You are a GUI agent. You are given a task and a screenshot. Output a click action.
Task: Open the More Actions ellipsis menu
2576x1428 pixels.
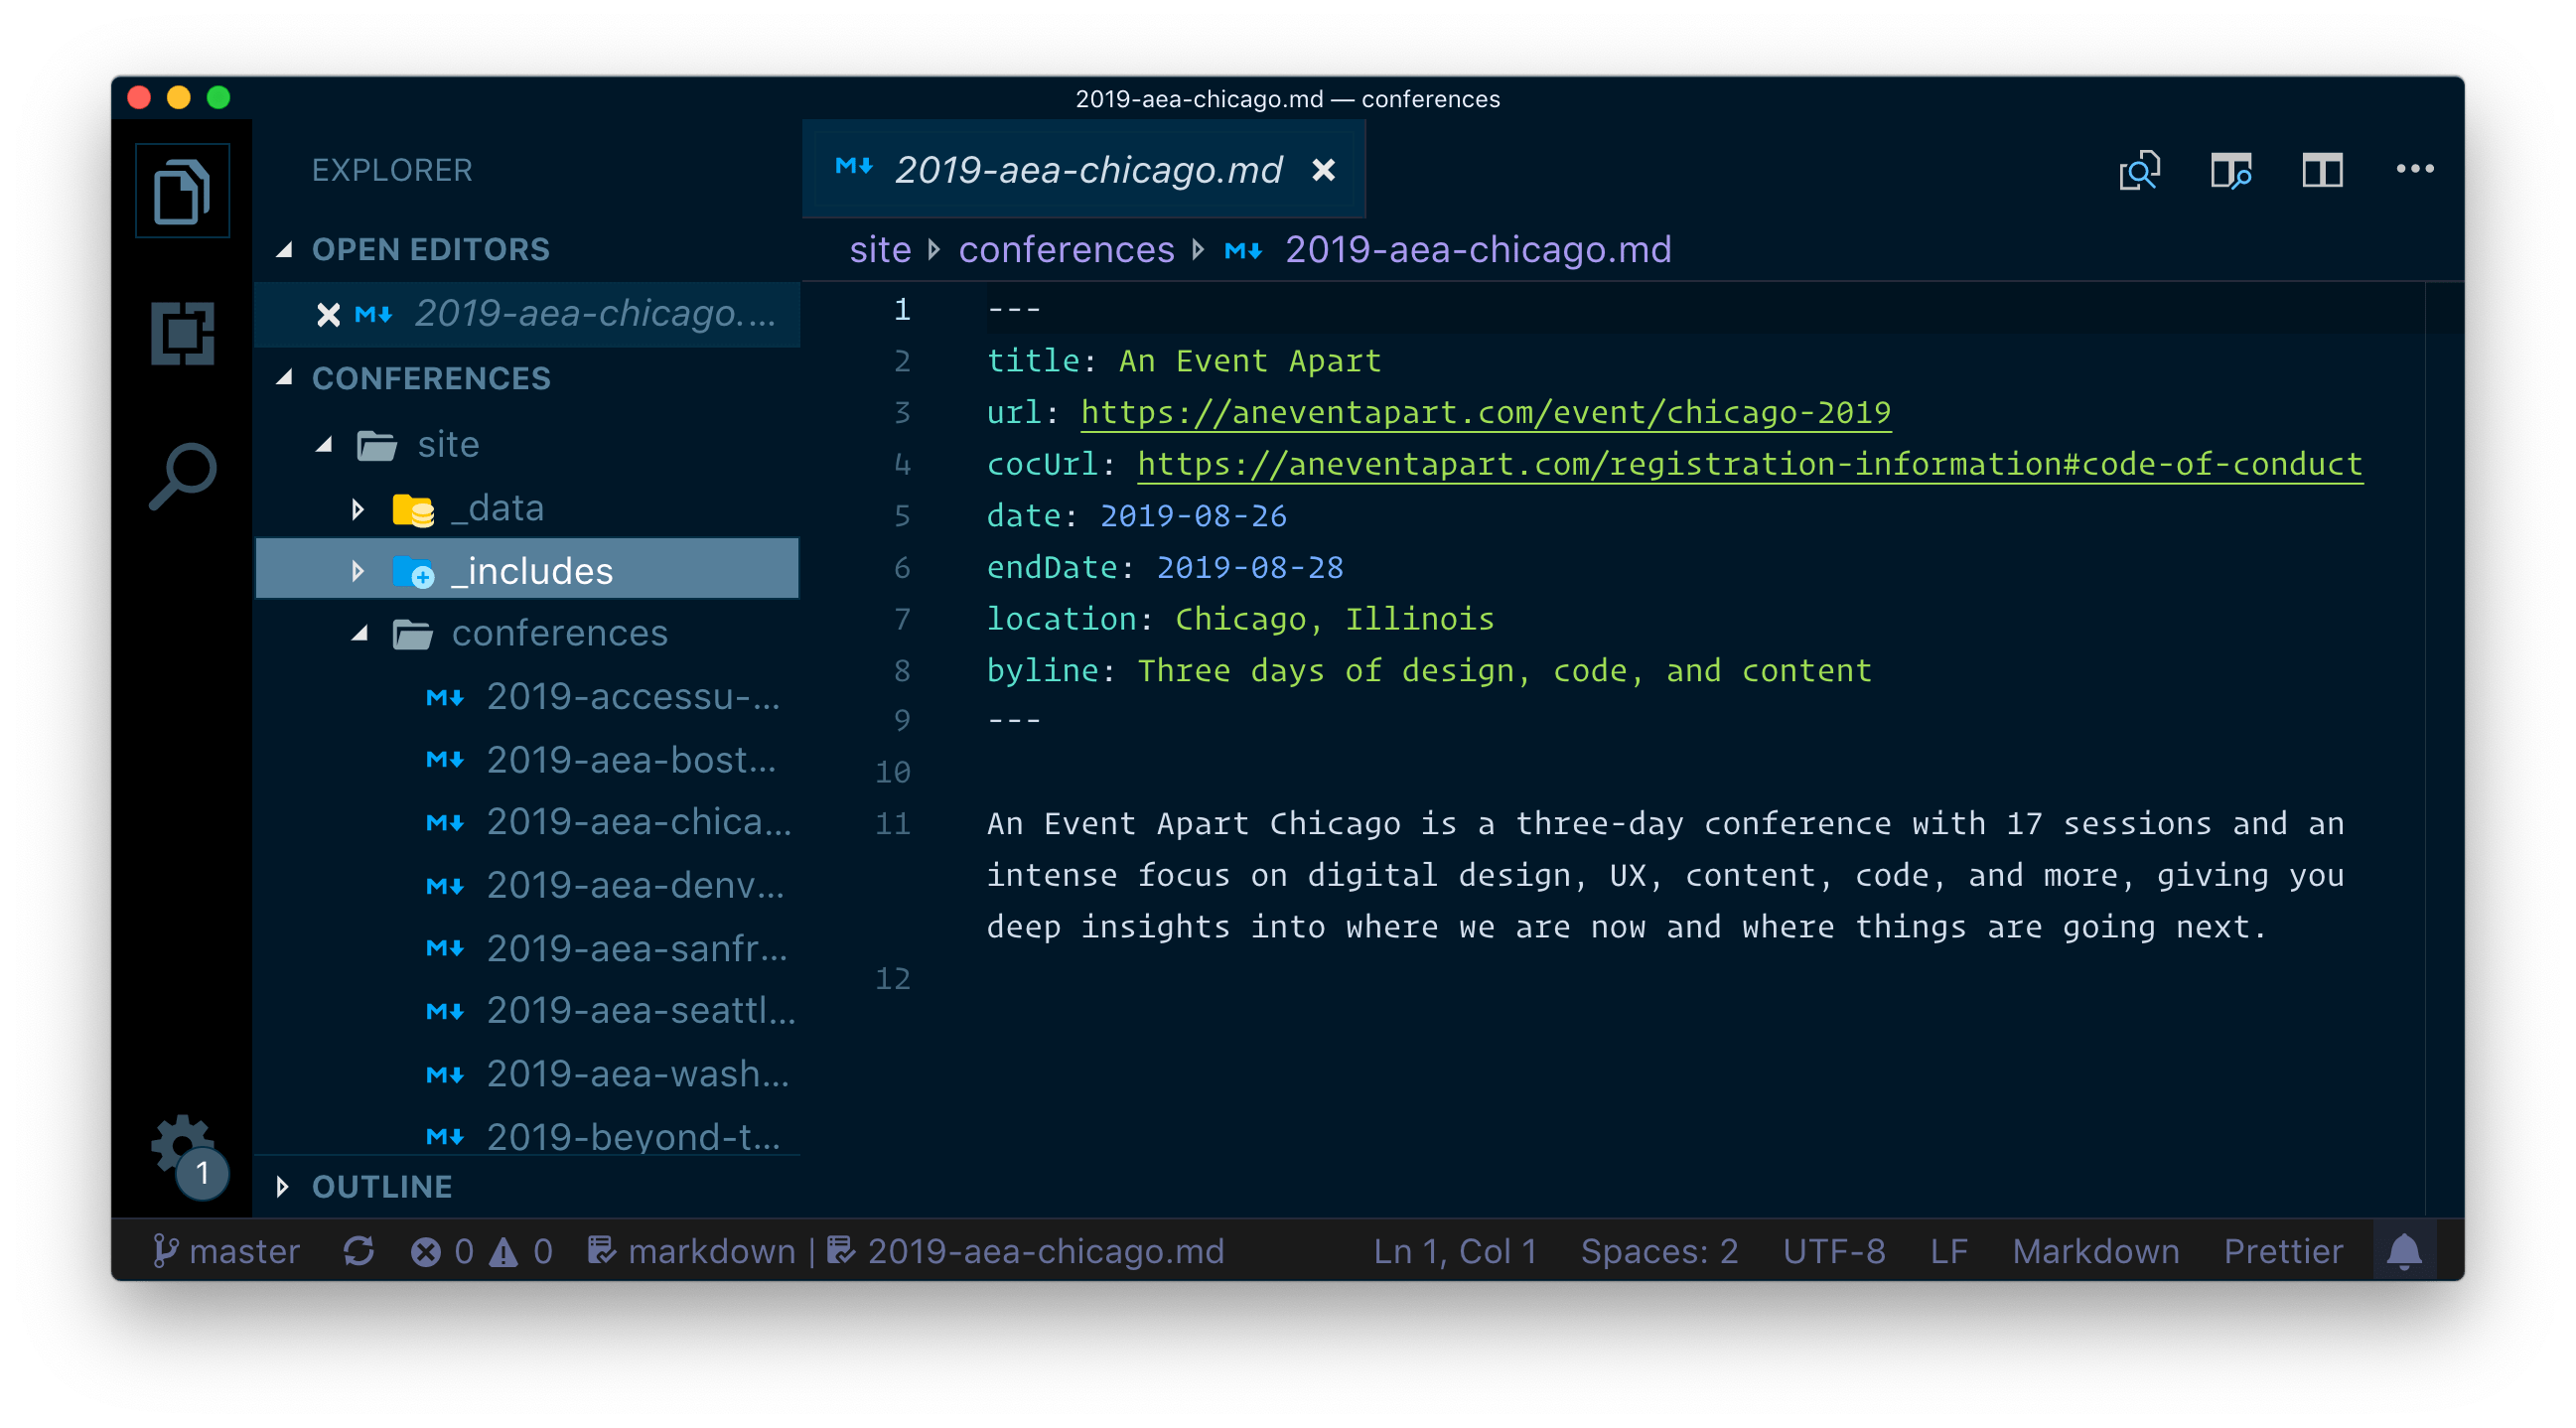tap(2415, 169)
